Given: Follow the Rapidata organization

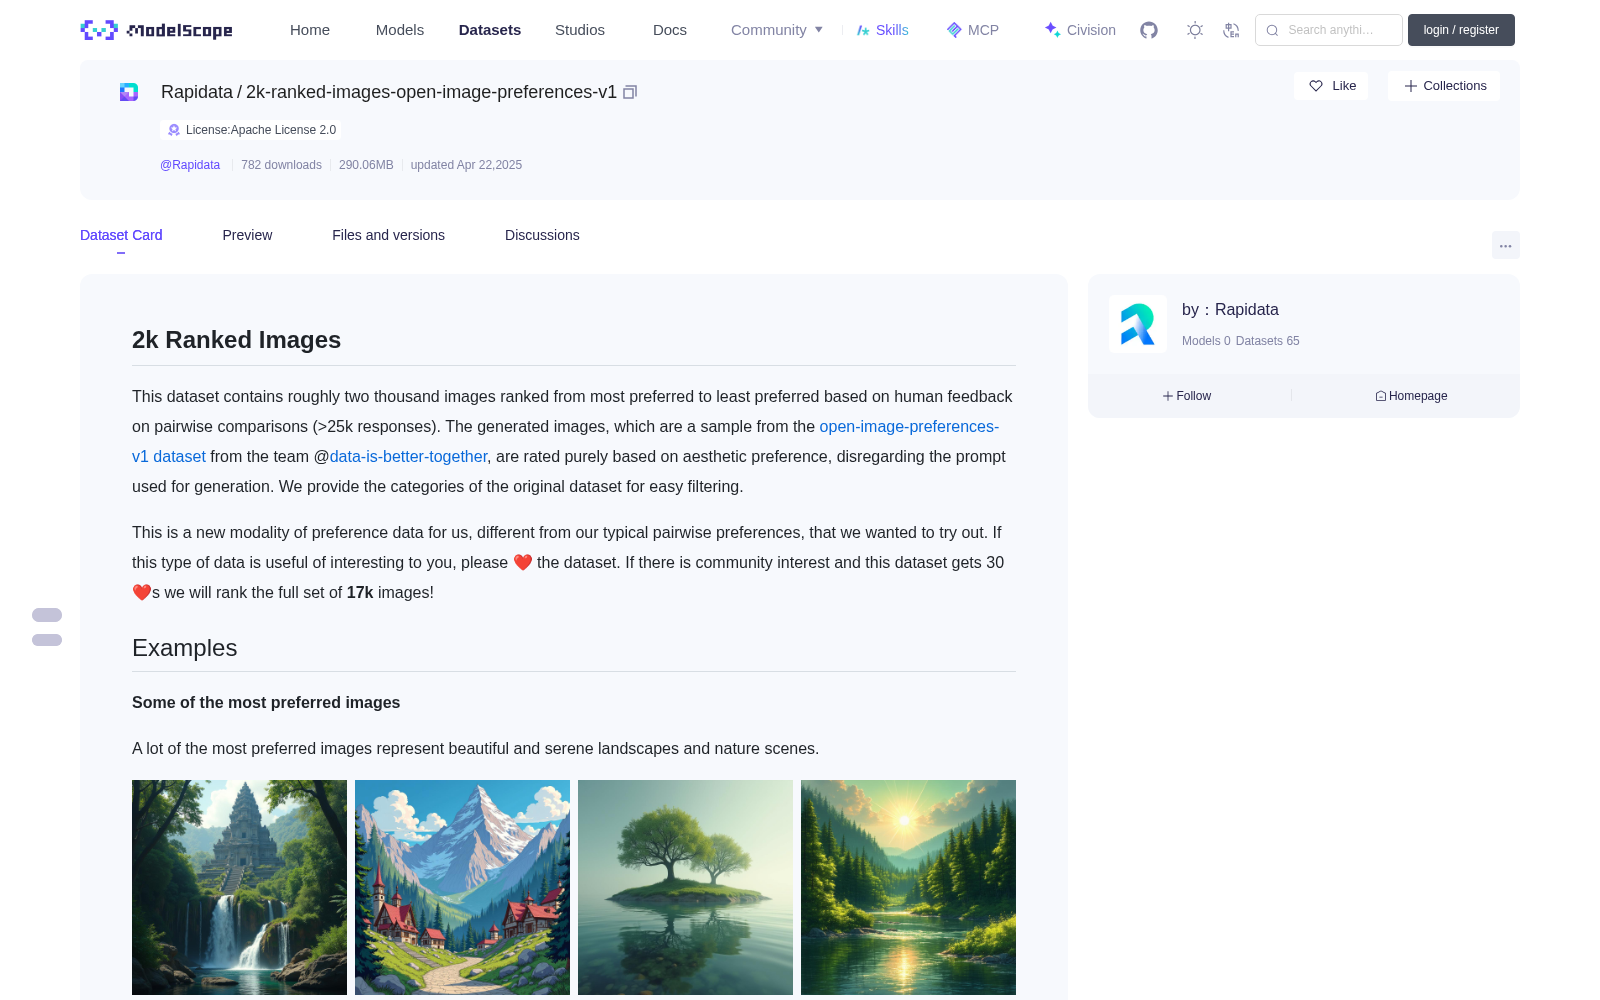Looking at the screenshot, I should (x=1187, y=396).
